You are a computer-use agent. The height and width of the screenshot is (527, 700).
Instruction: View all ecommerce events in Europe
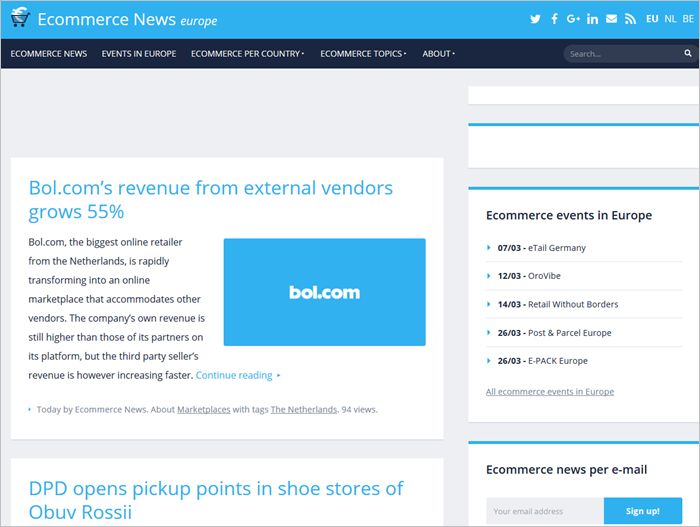pos(550,392)
